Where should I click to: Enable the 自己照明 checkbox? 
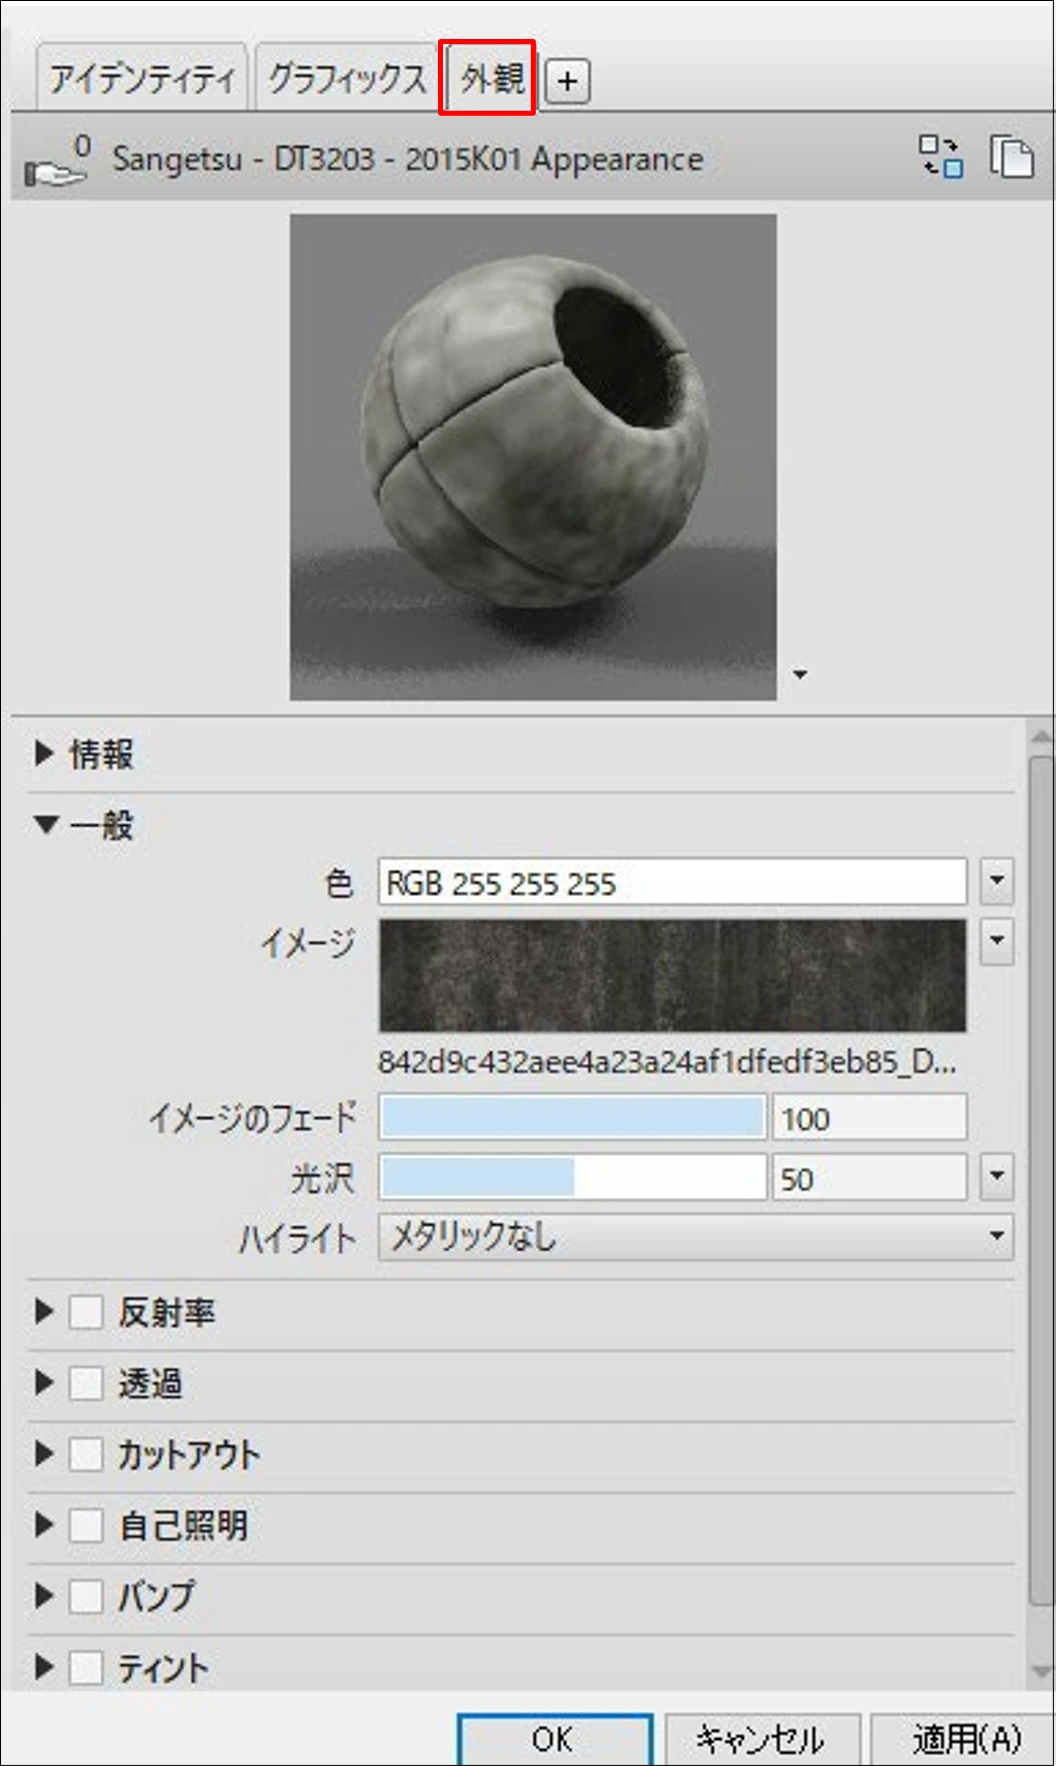86,1525
